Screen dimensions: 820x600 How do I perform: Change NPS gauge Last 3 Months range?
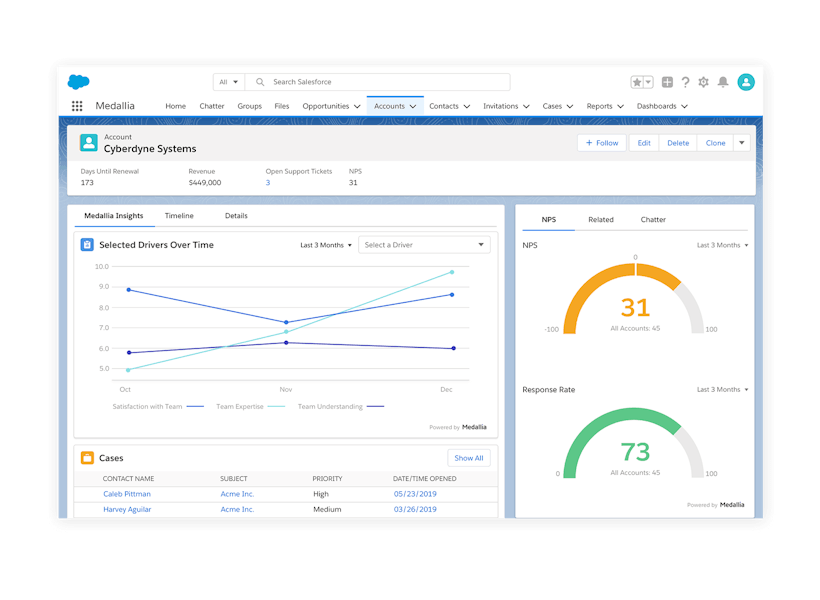click(722, 245)
